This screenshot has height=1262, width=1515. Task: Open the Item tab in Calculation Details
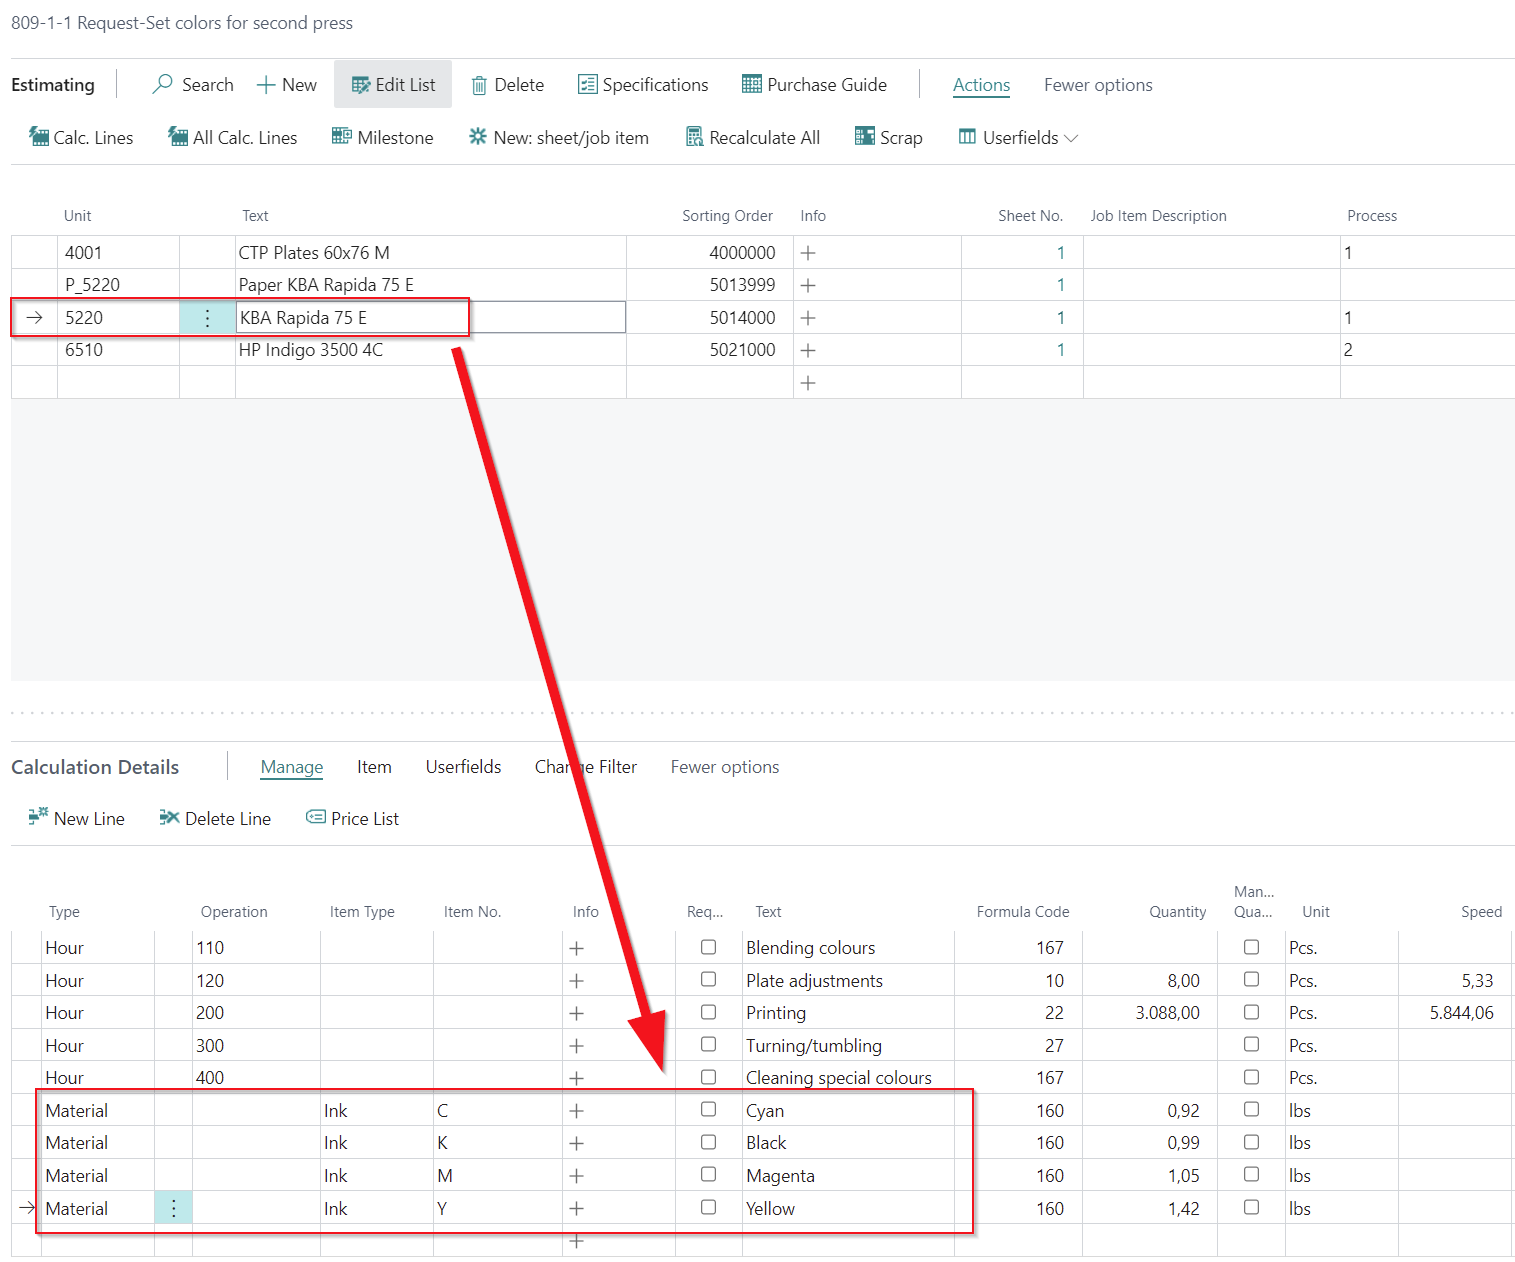[374, 767]
